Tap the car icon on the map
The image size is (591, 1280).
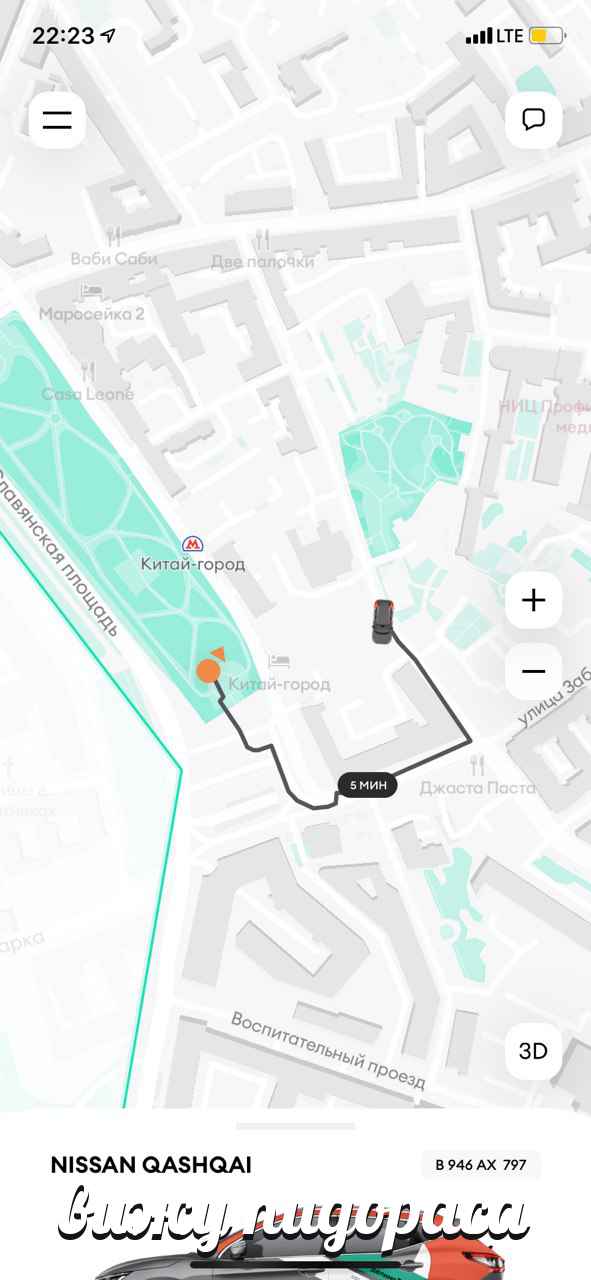[x=383, y=622]
